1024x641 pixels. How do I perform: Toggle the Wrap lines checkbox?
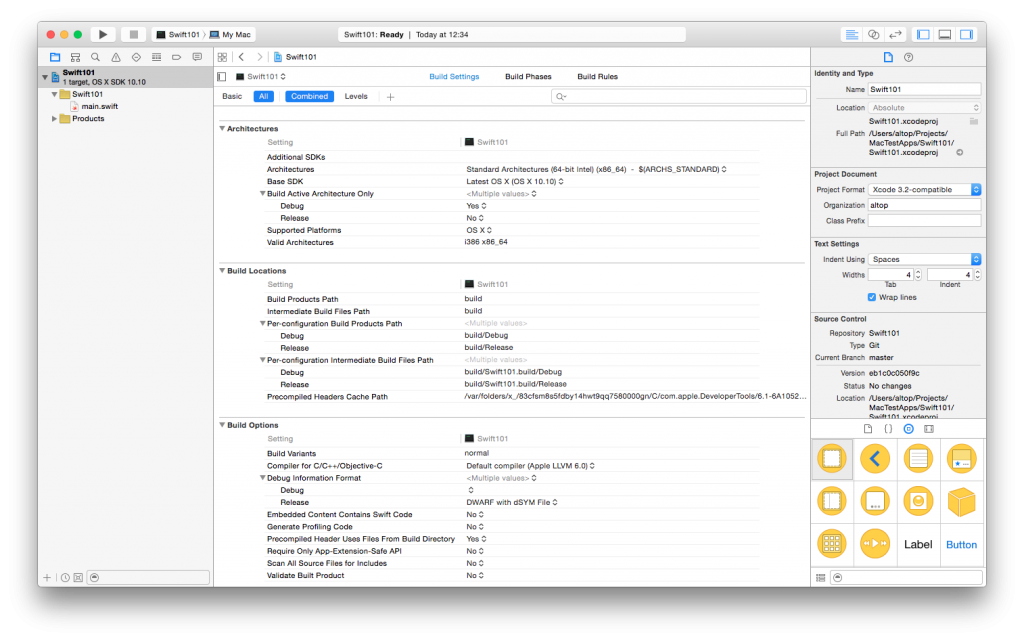[871, 297]
